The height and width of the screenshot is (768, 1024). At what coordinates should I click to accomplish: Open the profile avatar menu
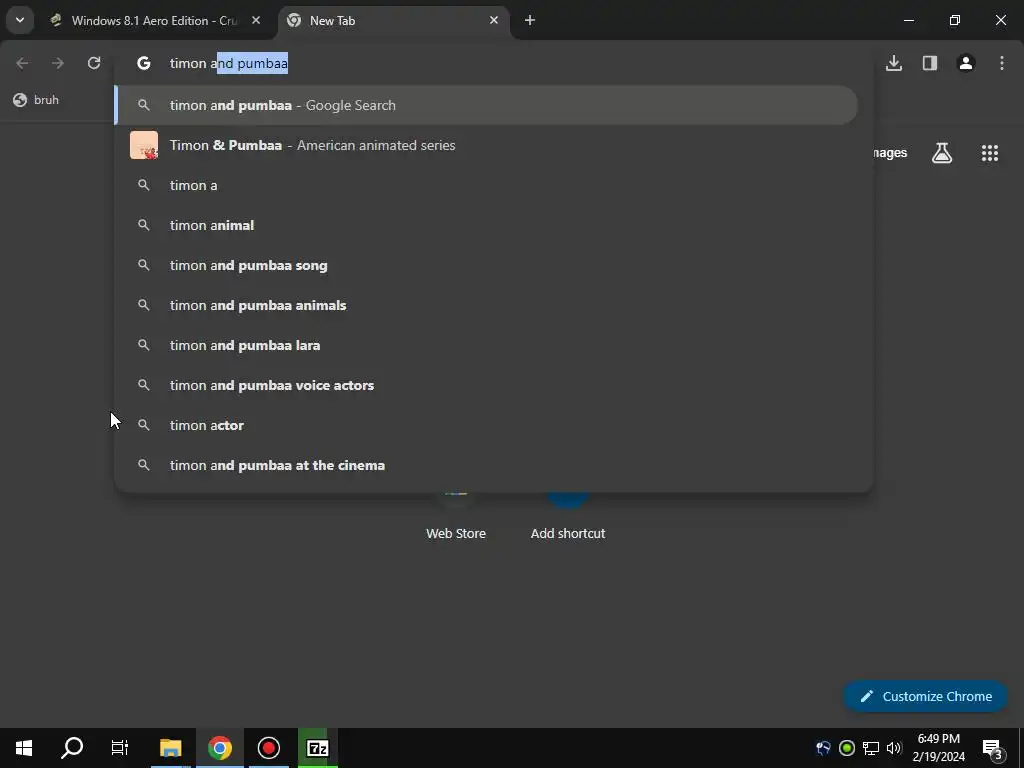click(x=966, y=63)
